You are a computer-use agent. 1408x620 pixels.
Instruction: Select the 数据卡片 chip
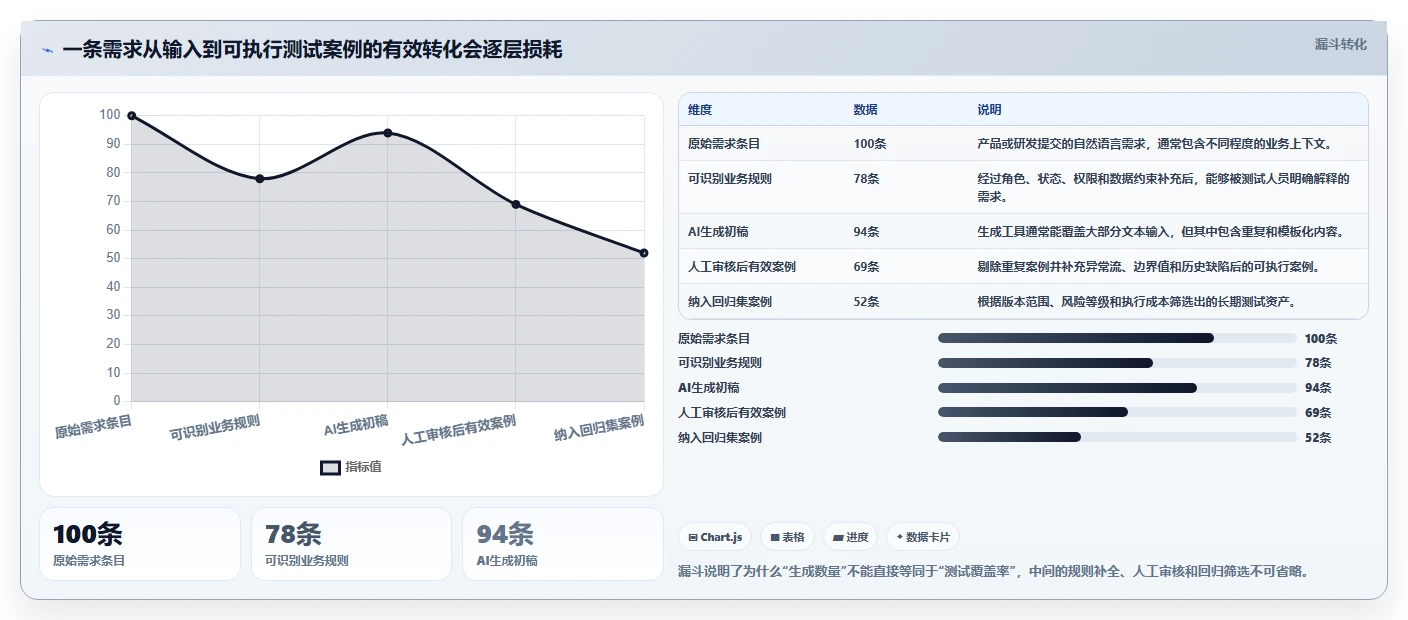(x=923, y=537)
